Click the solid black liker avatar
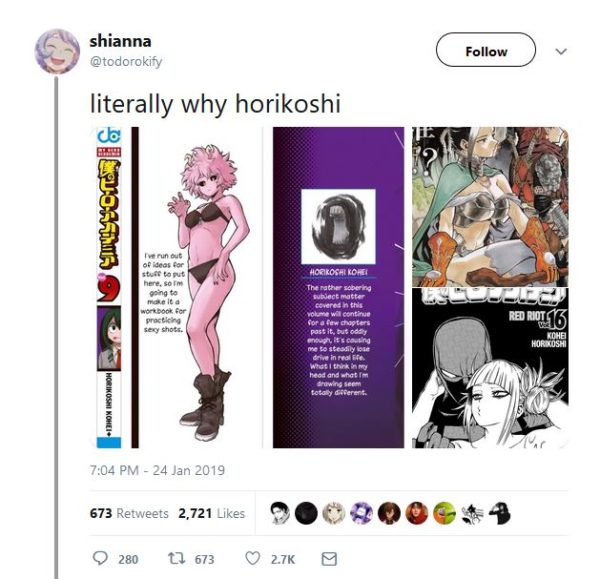600x579 pixels. (306, 513)
